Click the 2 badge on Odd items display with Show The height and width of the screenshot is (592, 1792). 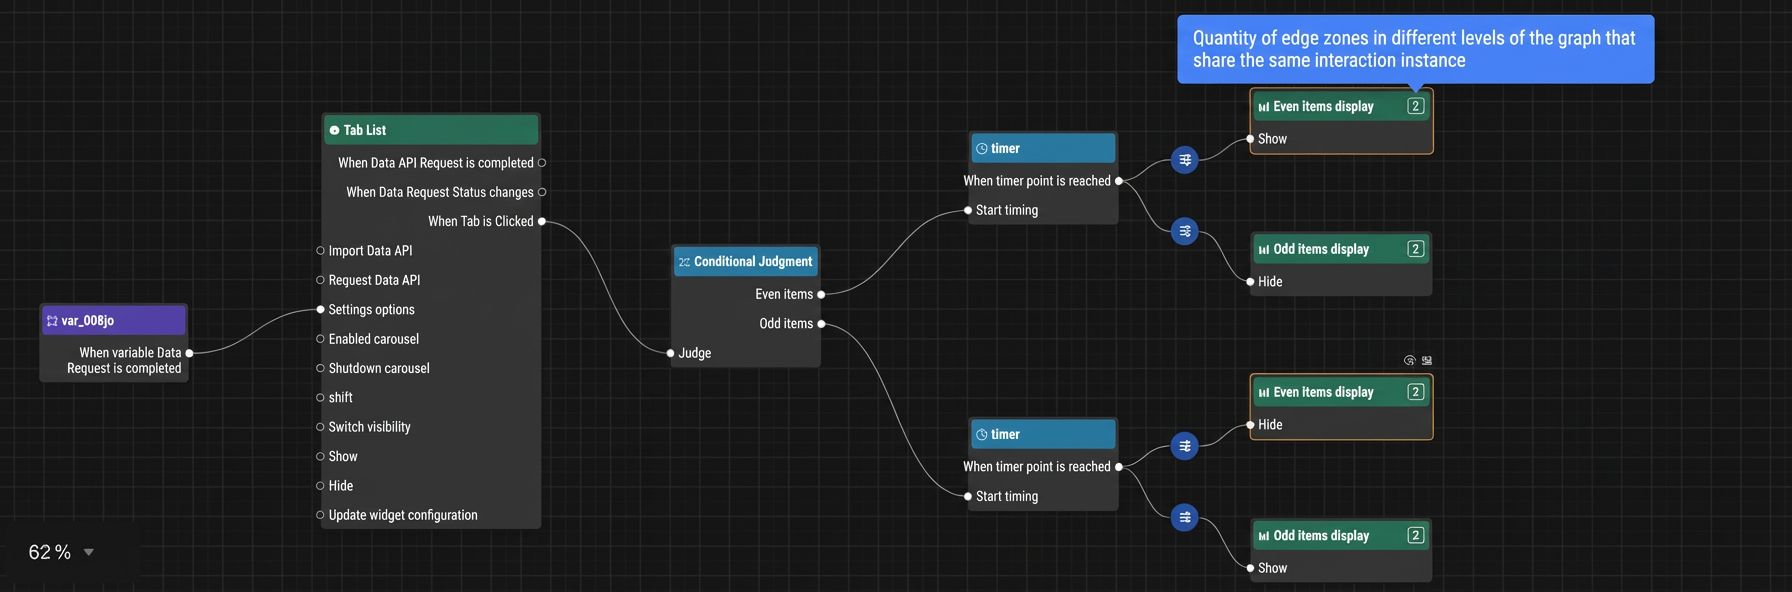1415,535
